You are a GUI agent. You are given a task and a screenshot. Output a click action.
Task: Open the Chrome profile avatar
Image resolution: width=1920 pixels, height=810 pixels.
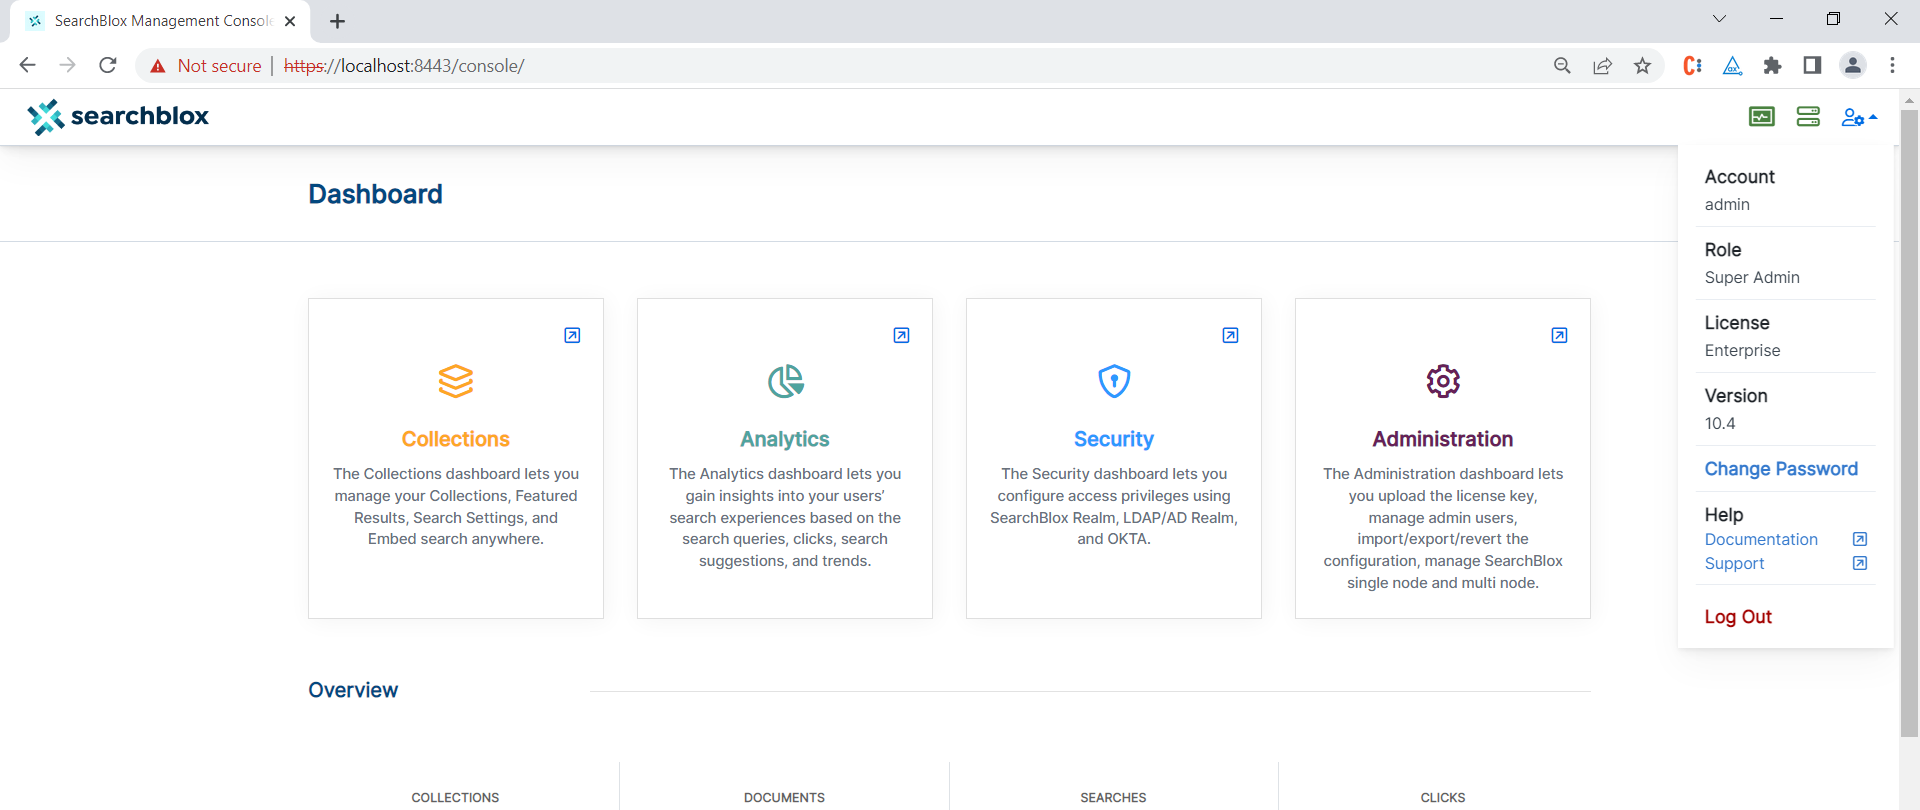pyautogui.click(x=1852, y=65)
